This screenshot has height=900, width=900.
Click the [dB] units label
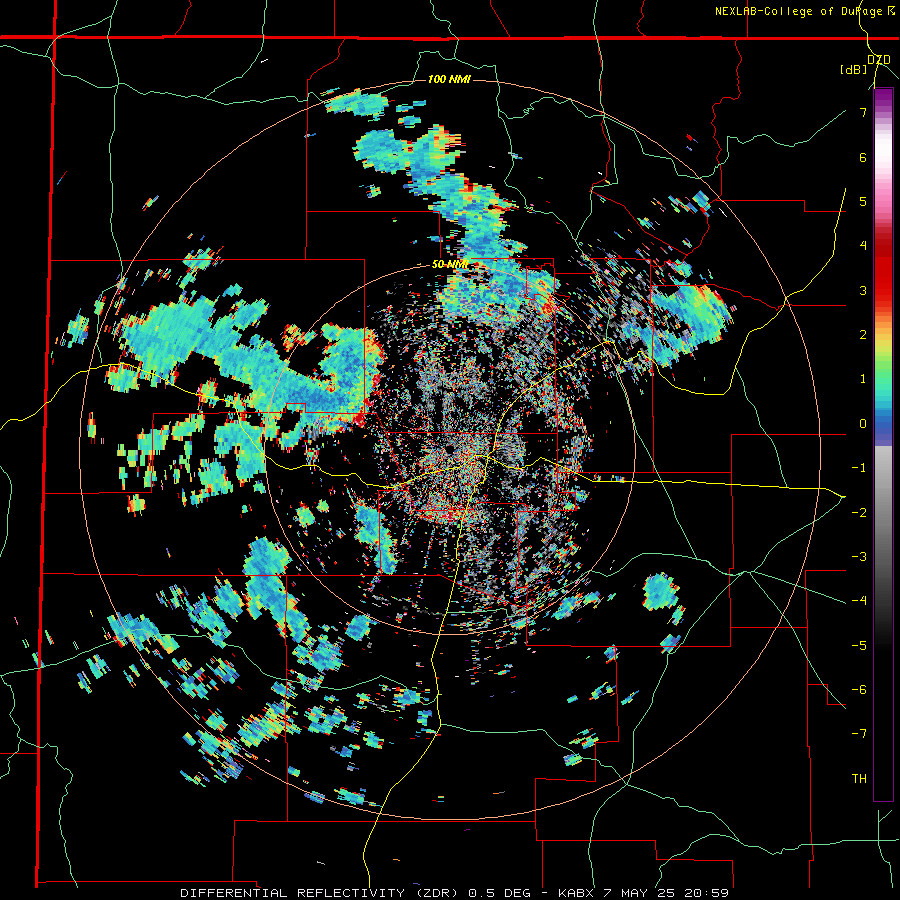854,70
